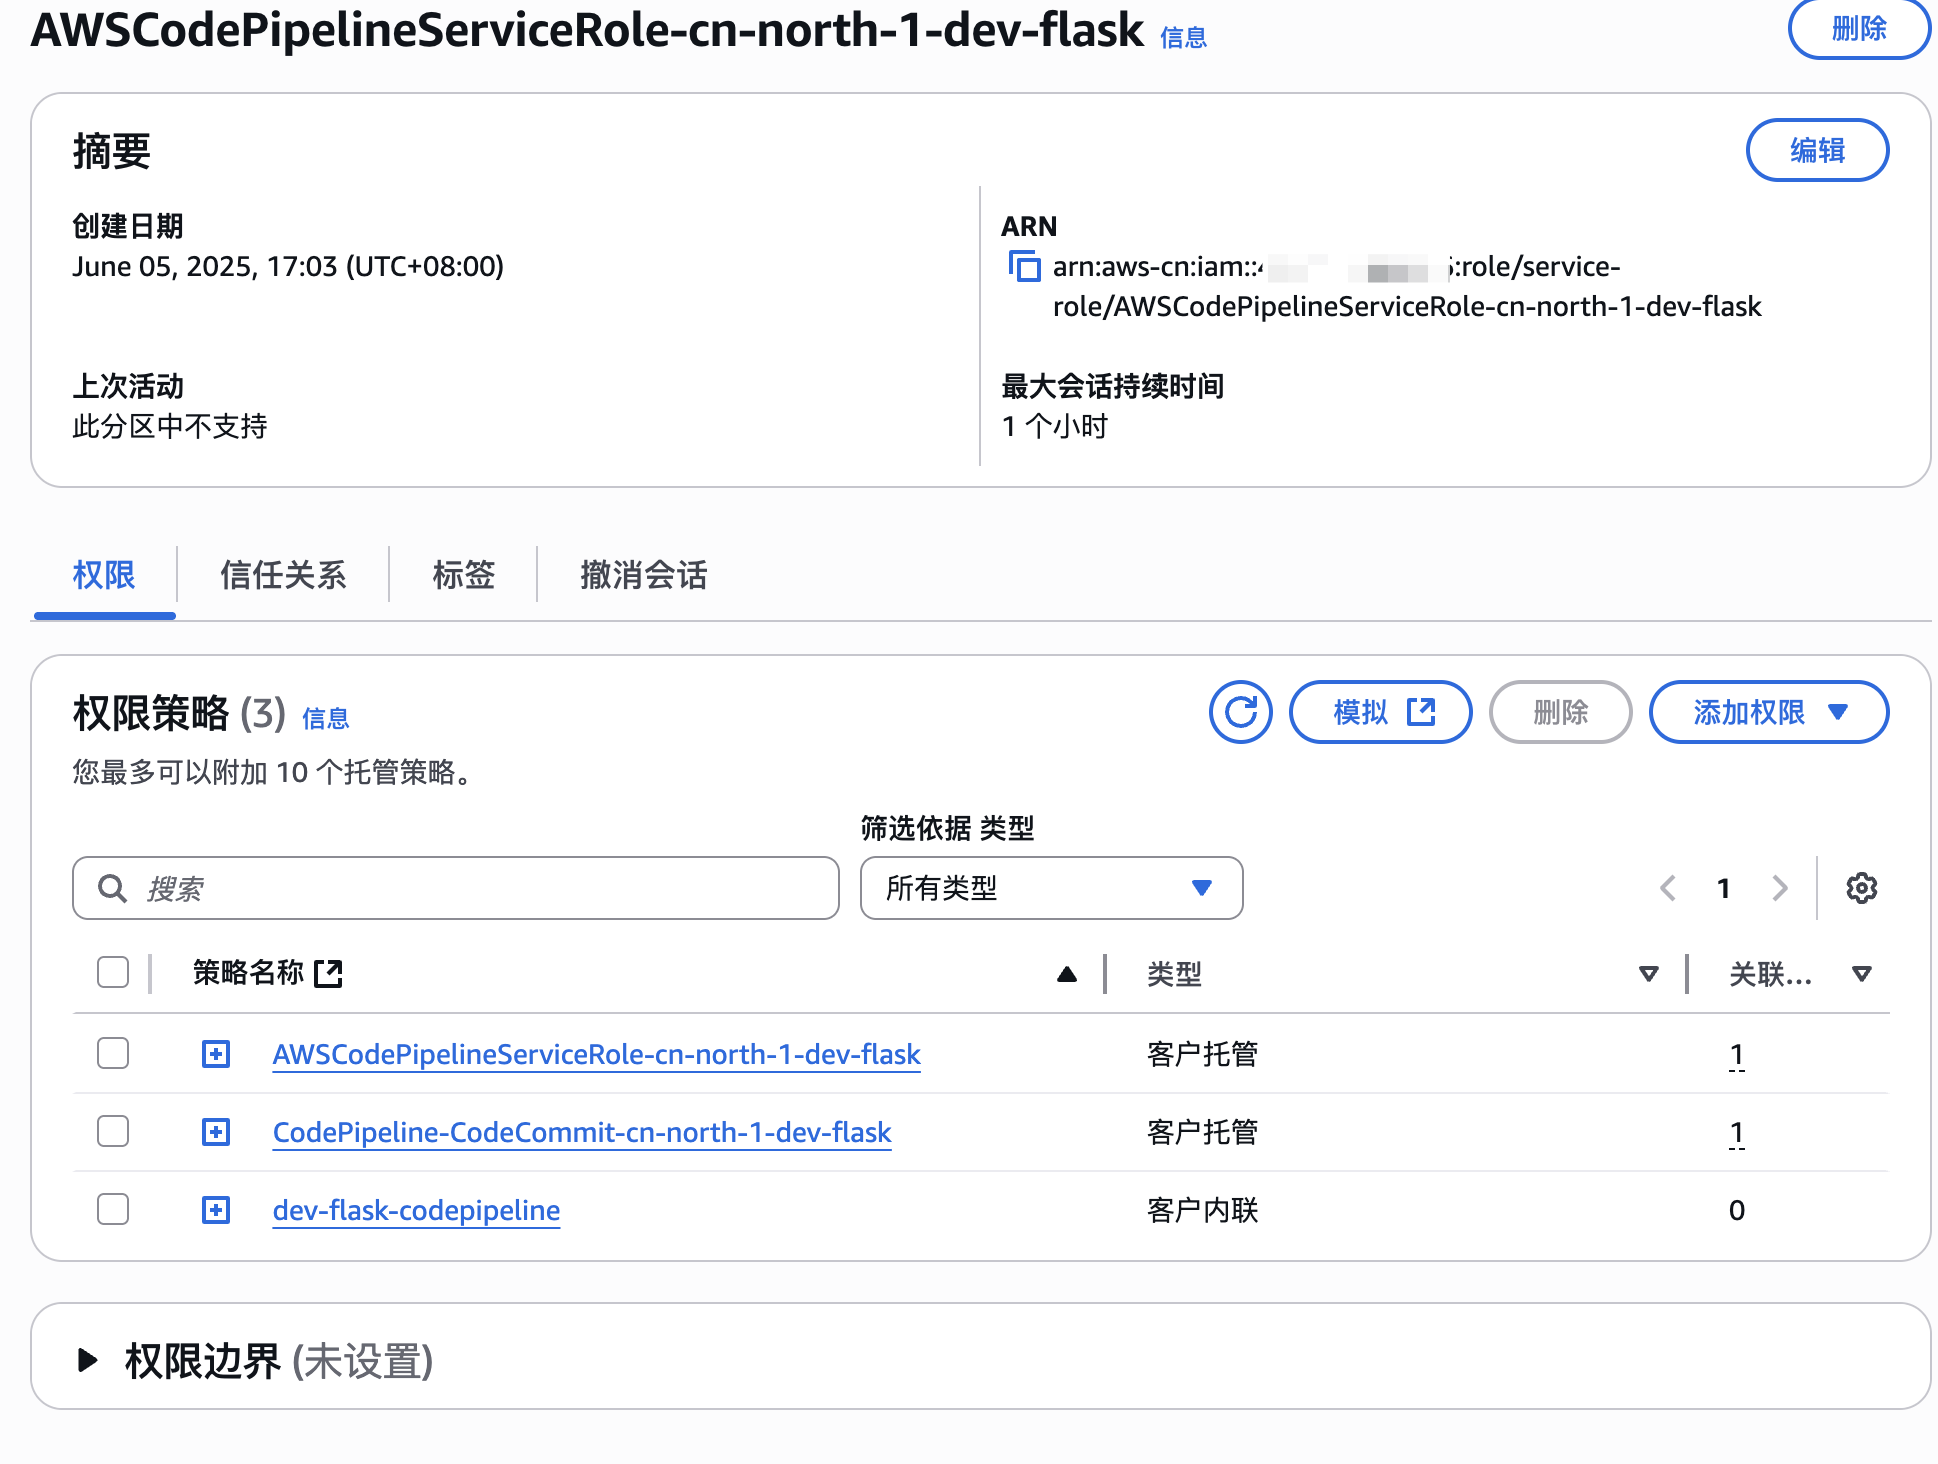
Task: Go to next page arrow
Action: click(x=1779, y=888)
